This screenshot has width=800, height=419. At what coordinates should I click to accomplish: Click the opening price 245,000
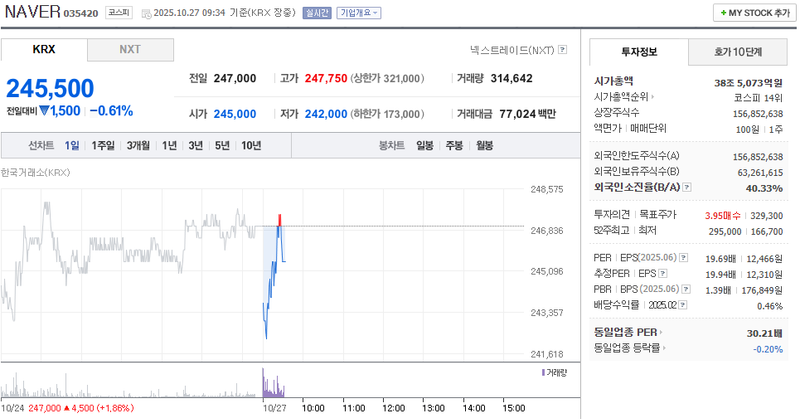click(x=235, y=114)
